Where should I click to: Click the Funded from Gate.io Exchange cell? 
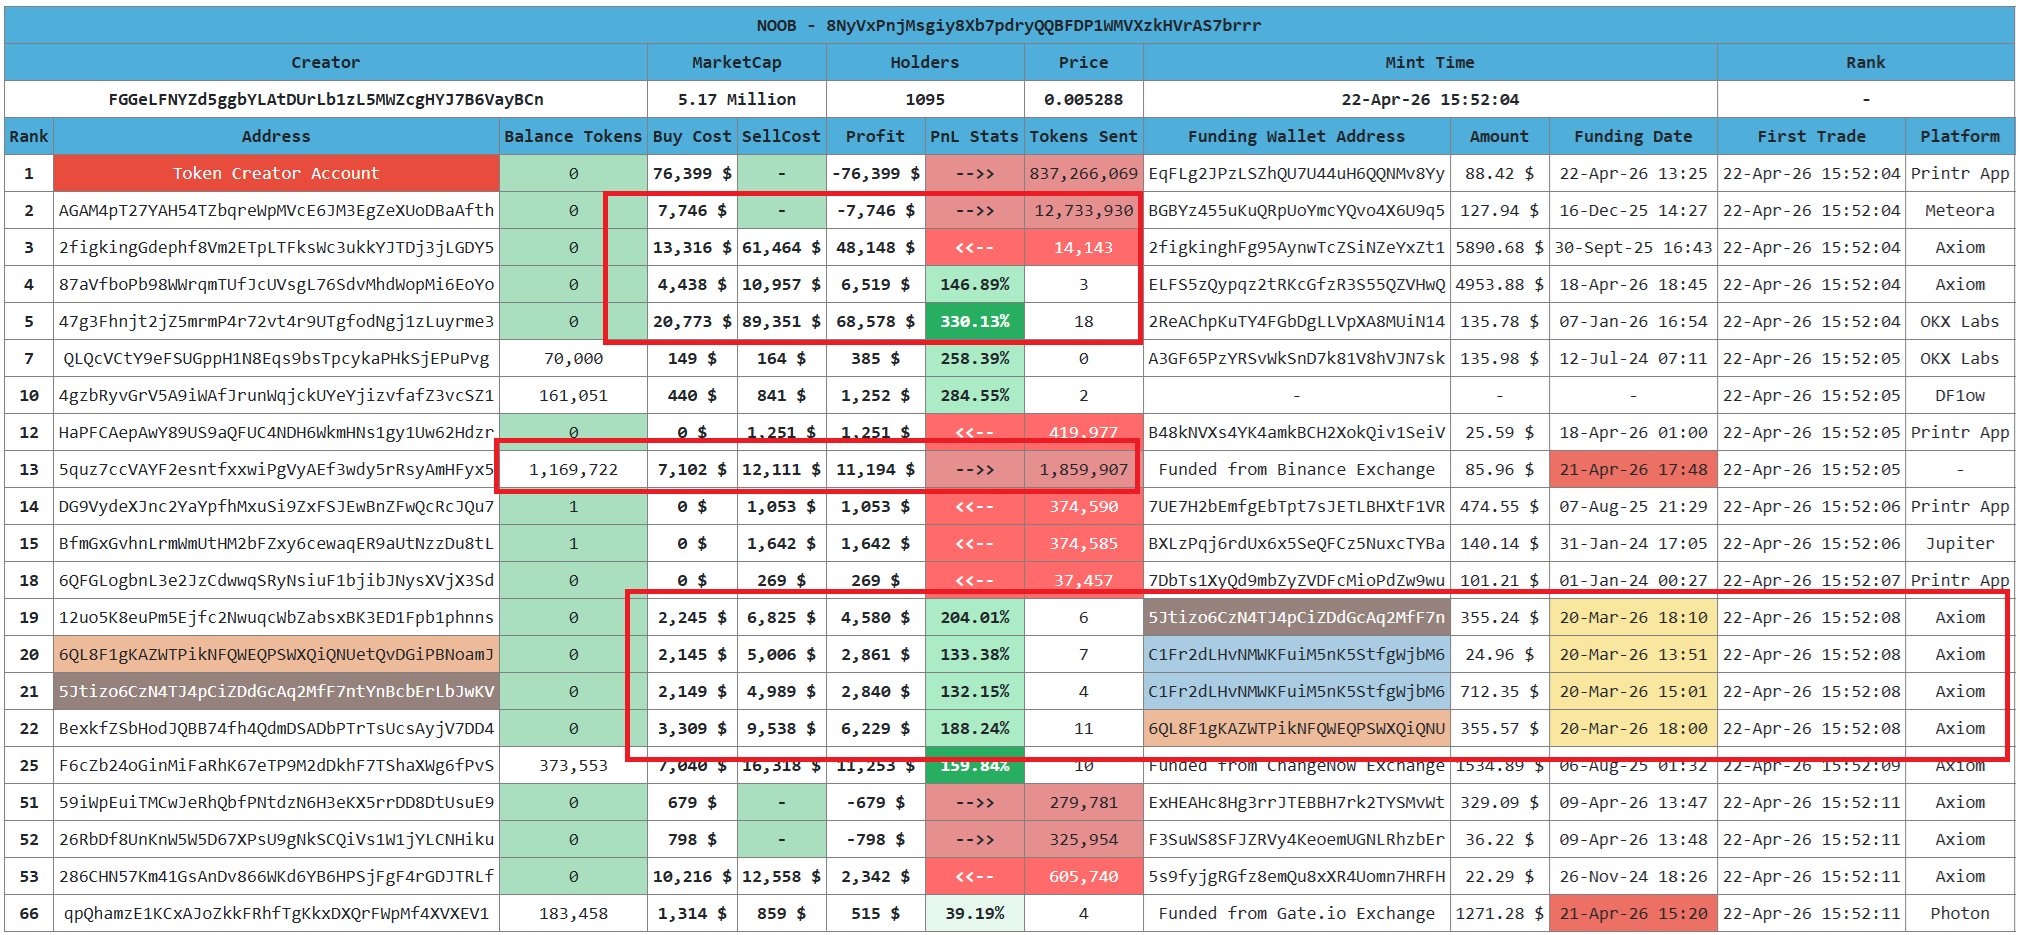point(1296,913)
